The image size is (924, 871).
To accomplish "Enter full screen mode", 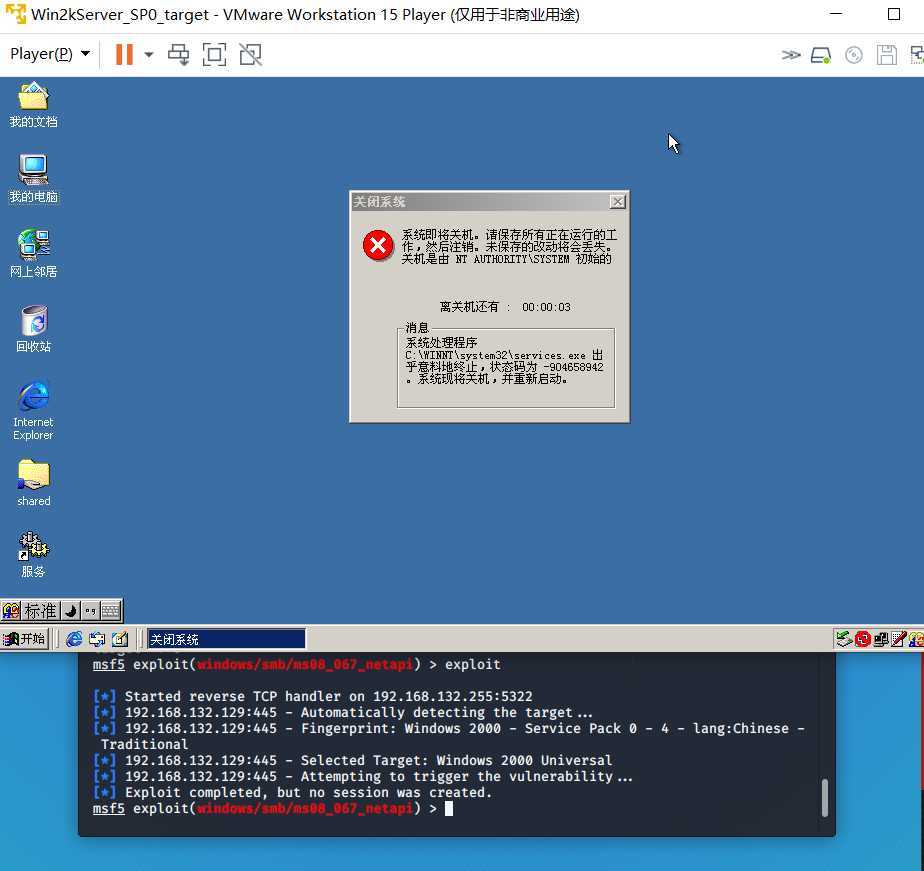I will pos(214,54).
